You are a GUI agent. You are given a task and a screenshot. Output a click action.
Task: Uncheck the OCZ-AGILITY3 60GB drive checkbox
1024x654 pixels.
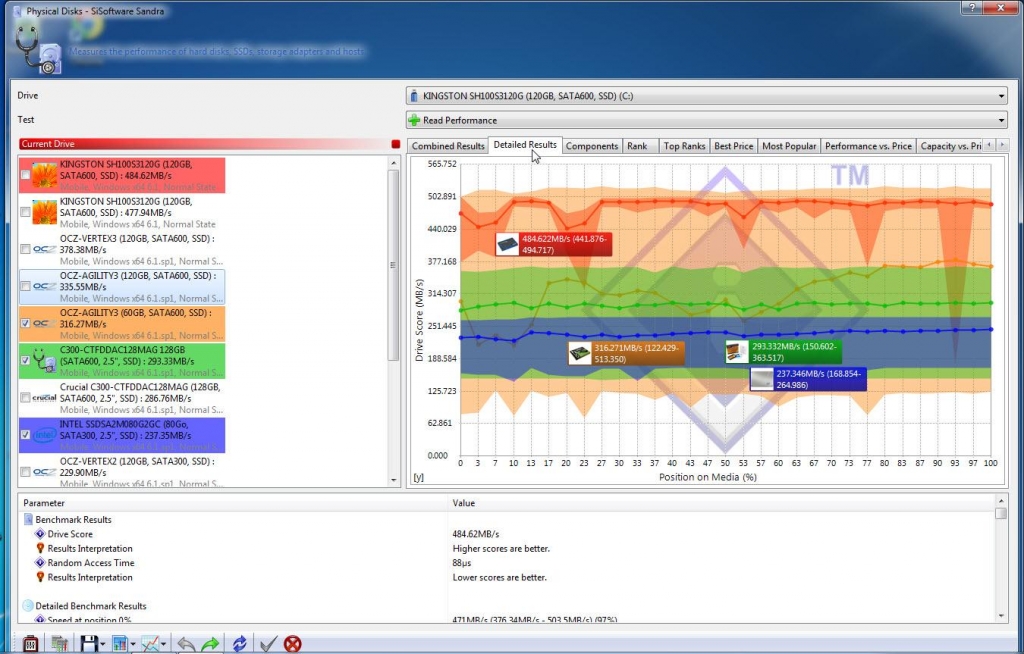(25, 323)
